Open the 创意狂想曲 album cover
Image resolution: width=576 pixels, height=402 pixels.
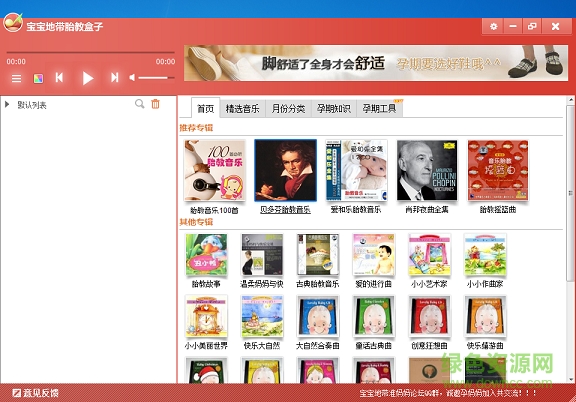click(x=429, y=316)
